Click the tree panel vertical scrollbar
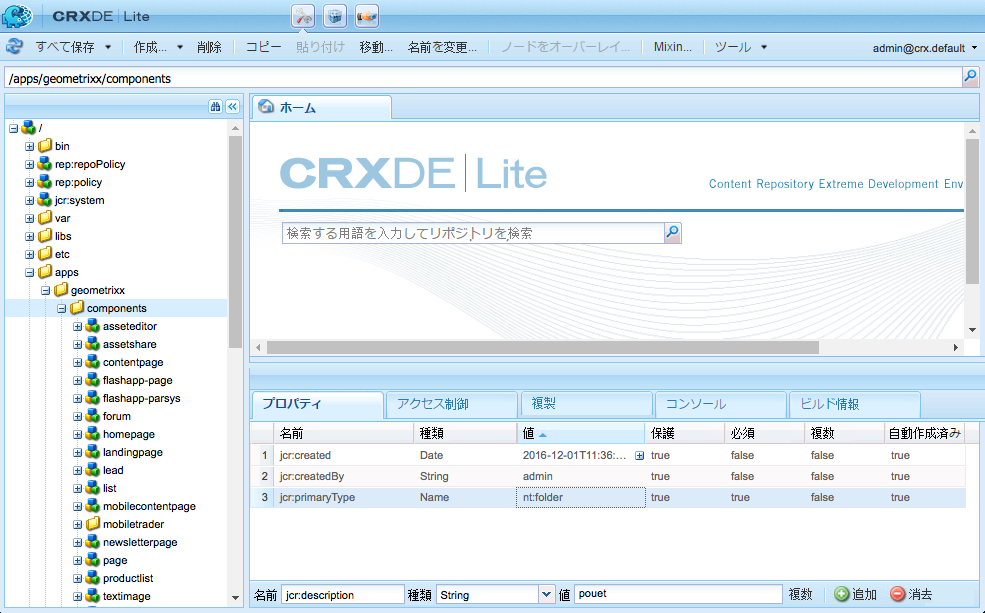Image resolution: width=985 pixels, height=613 pixels. pos(236,242)
